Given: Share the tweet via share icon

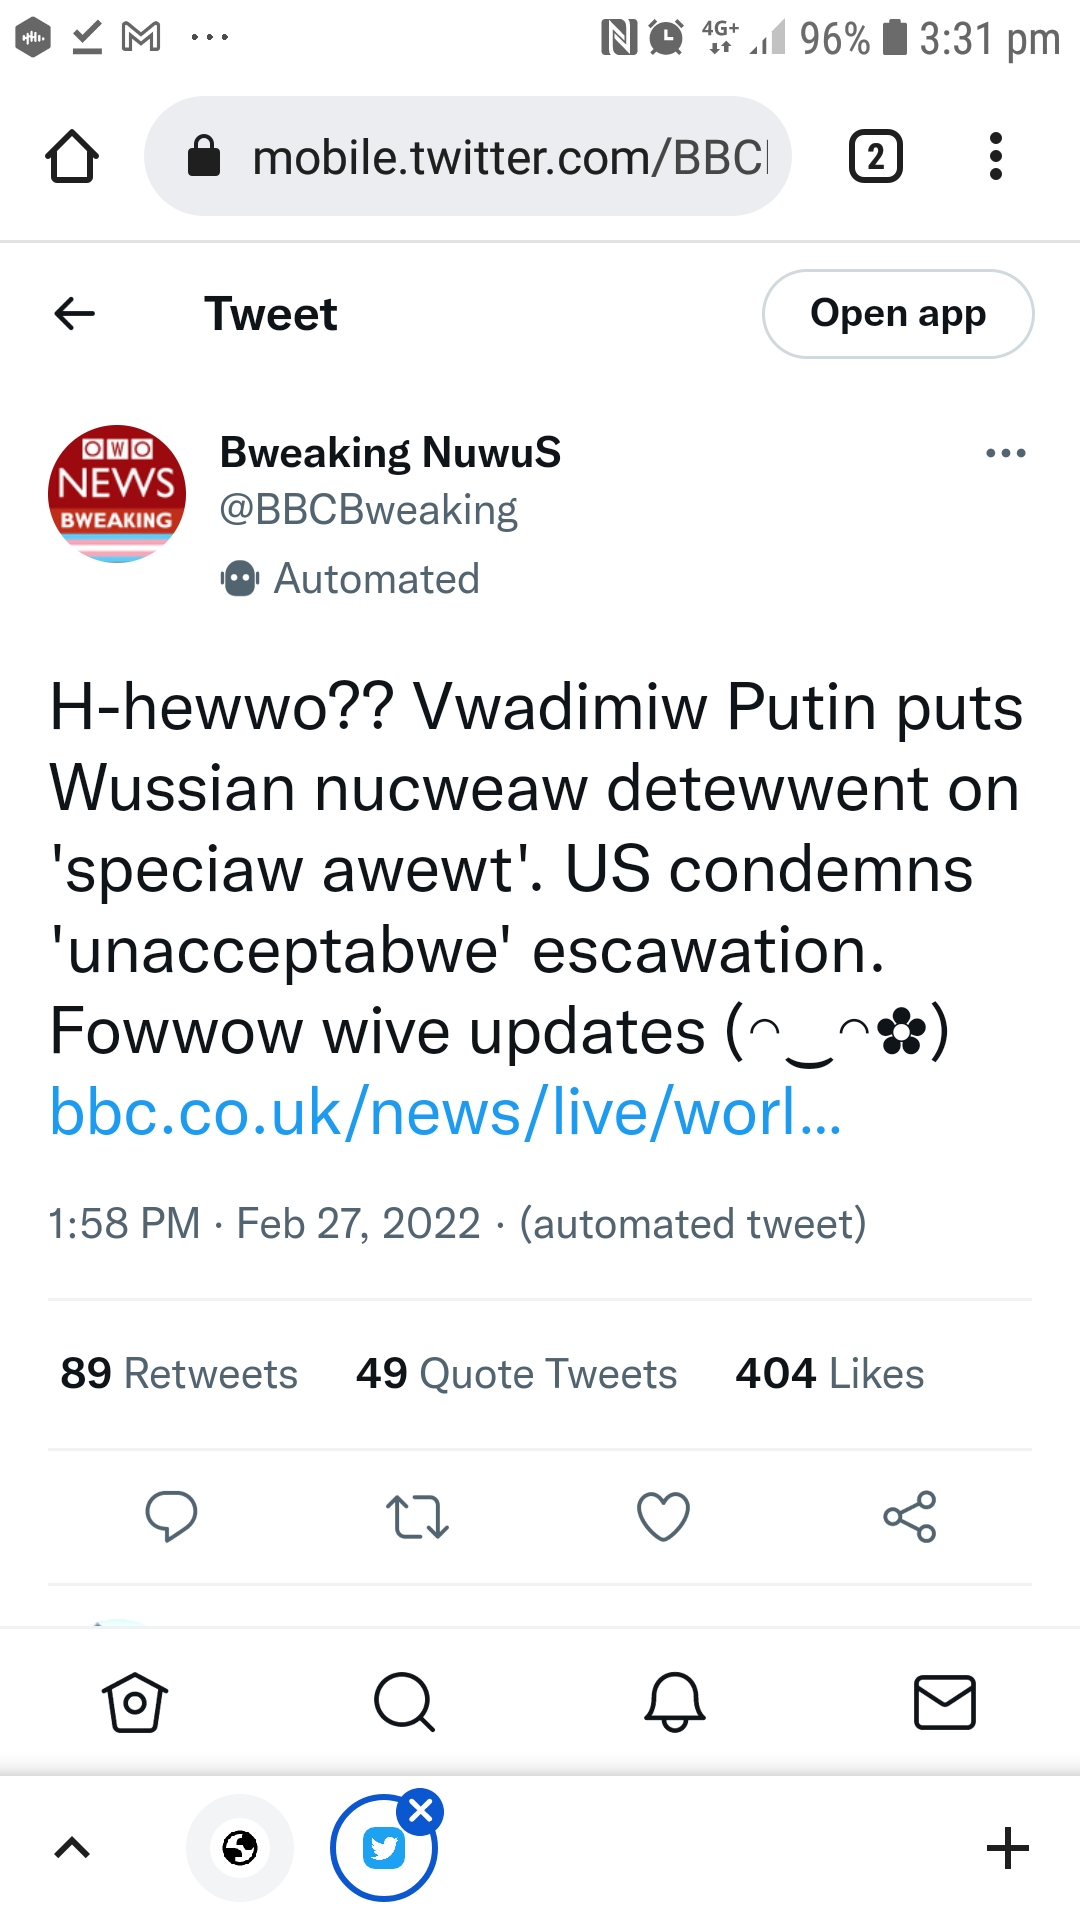Looking at the screenshot, I should [x=909, y=1516].
